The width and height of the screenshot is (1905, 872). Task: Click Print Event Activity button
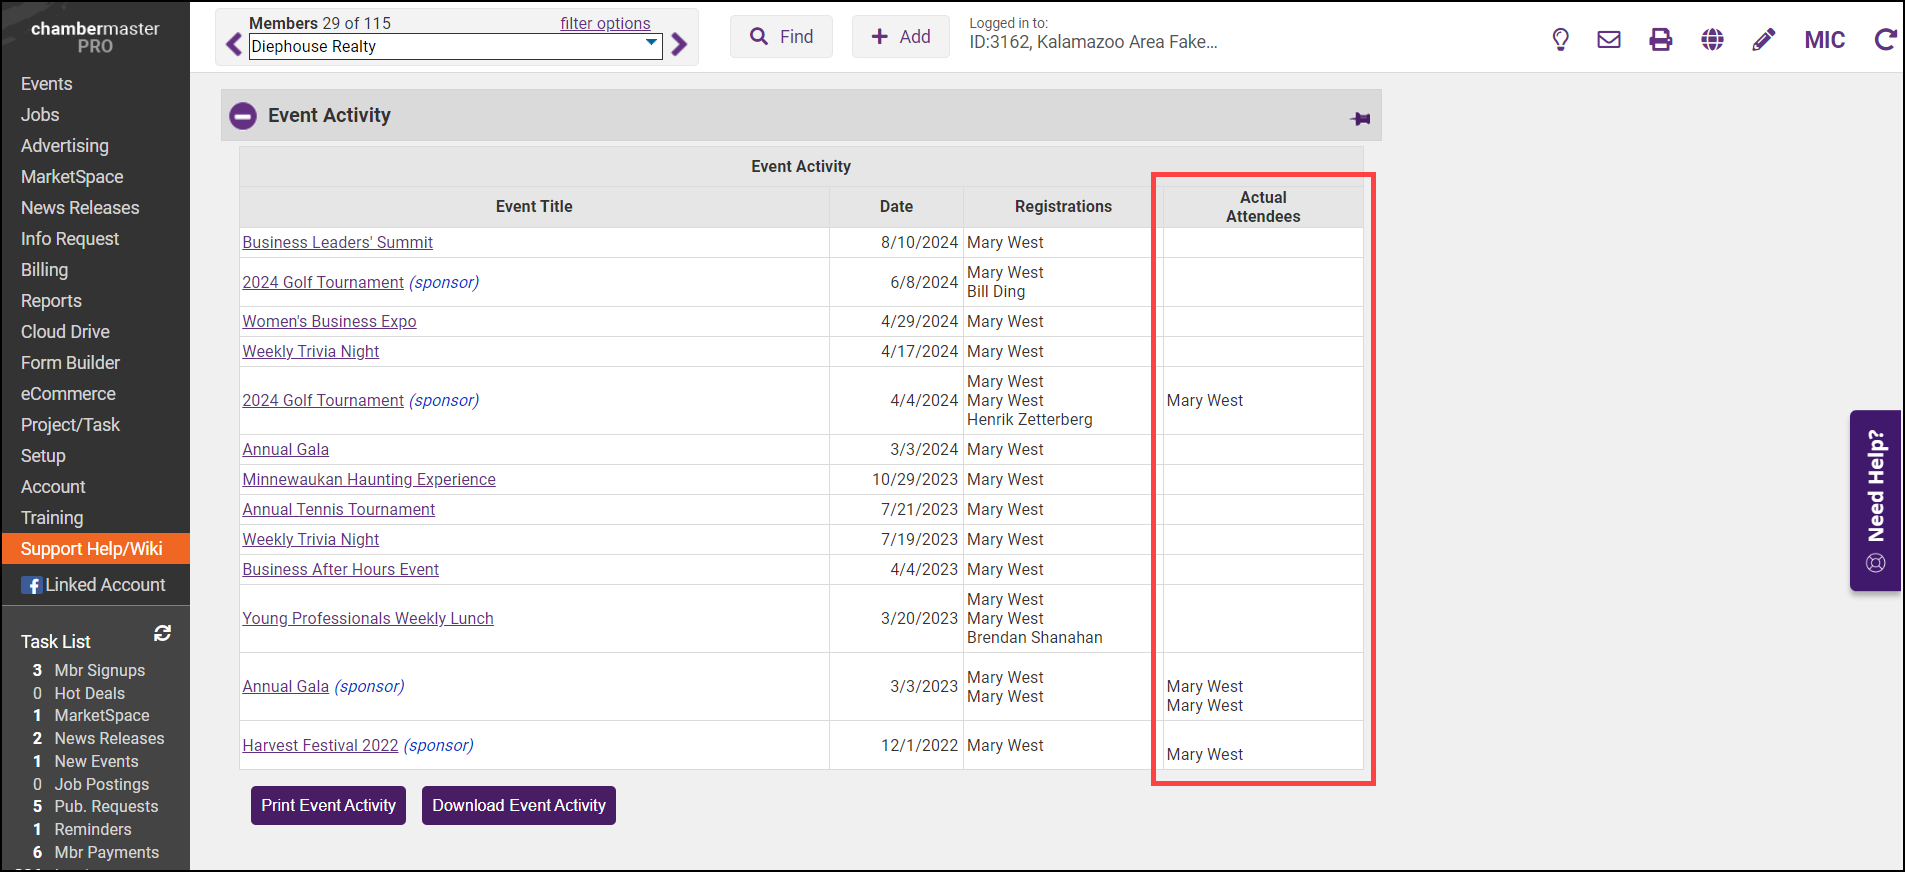(x=328, y=806)
